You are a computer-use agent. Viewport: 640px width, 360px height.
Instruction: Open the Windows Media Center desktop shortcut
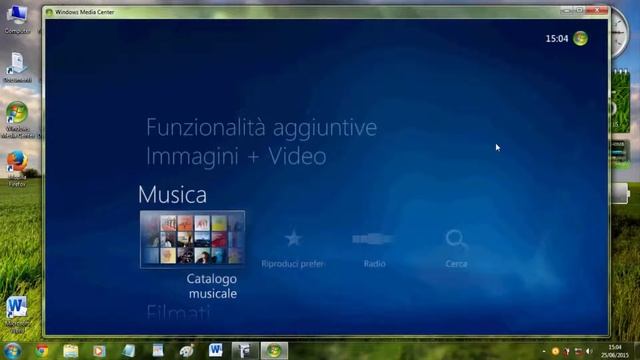click(17, 120)
